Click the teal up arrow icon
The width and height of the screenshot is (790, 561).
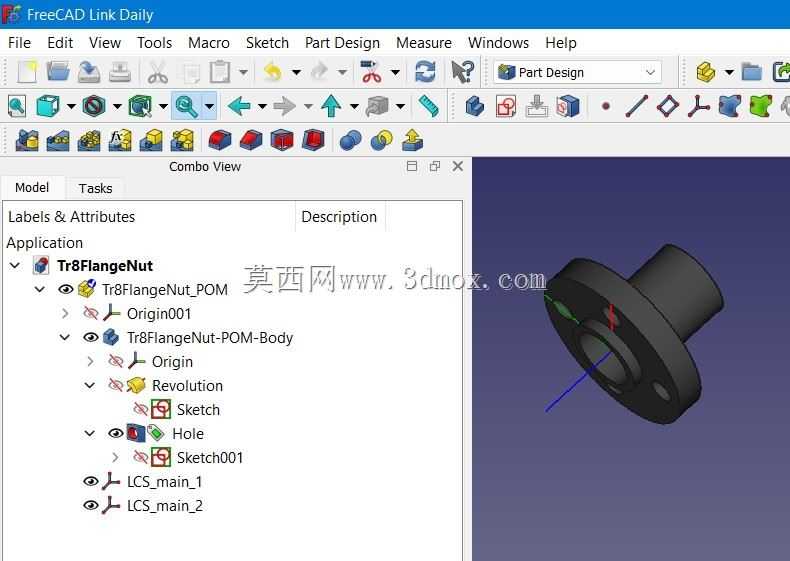click(x=331, y=106)
